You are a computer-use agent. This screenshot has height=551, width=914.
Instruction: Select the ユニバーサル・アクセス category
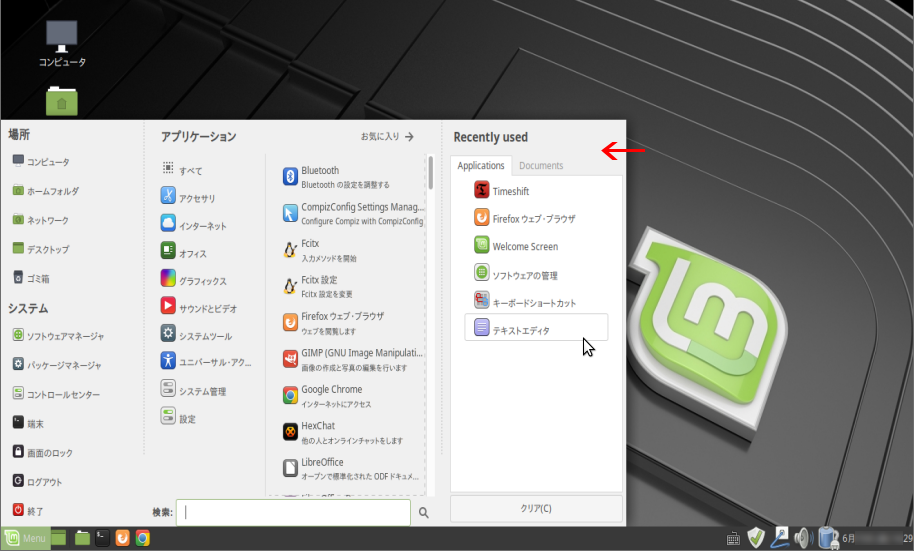(206, 362)
